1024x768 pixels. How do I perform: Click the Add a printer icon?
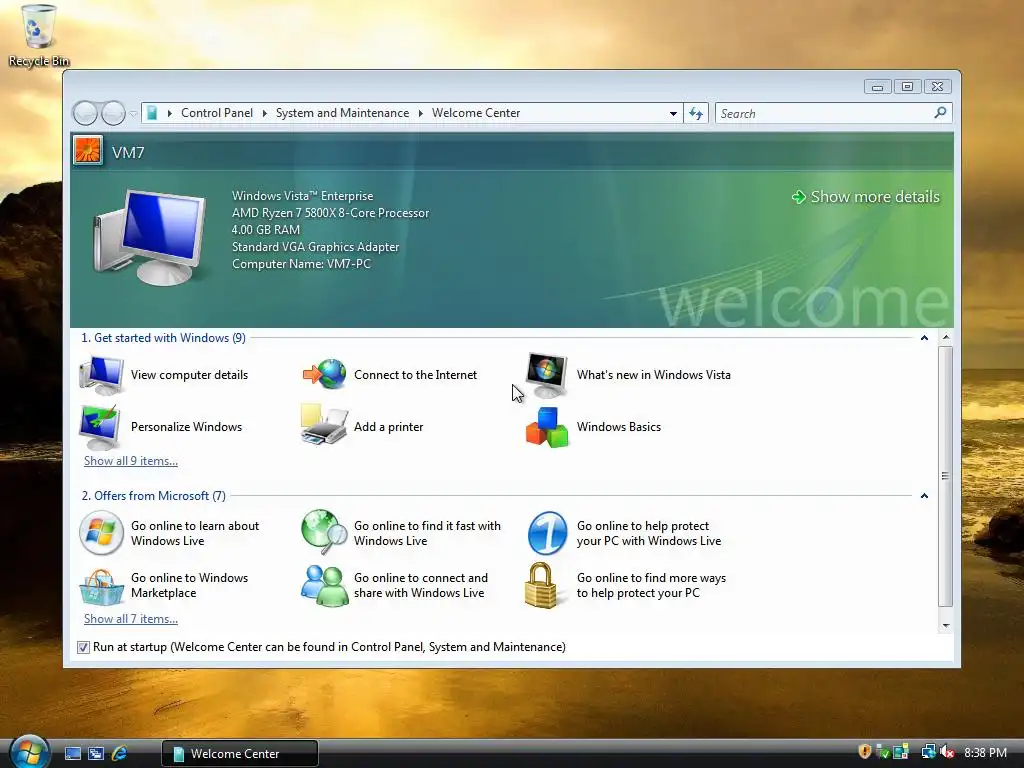point(324,425)
